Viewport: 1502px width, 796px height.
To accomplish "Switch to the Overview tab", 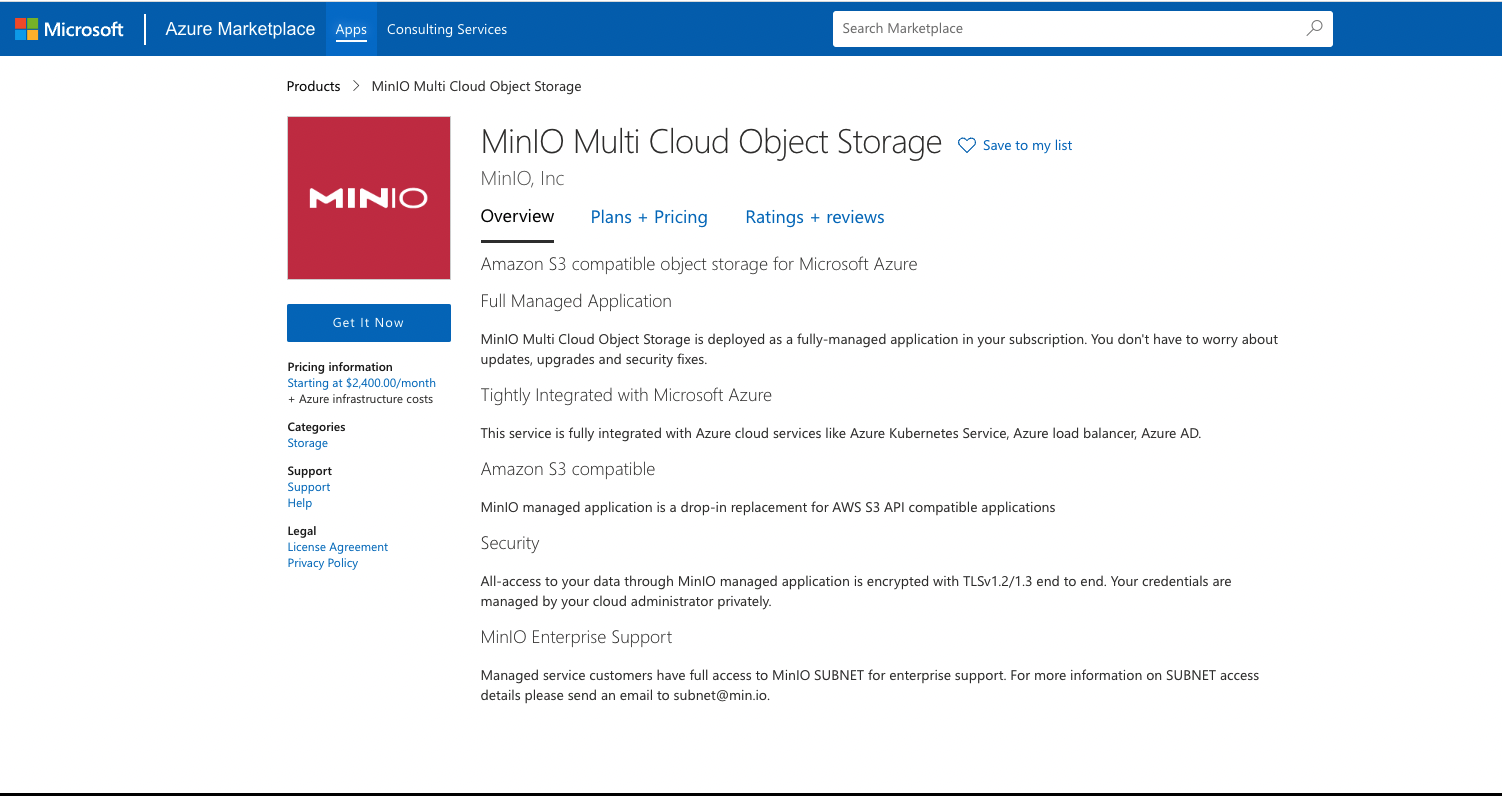I will (517, 217).
